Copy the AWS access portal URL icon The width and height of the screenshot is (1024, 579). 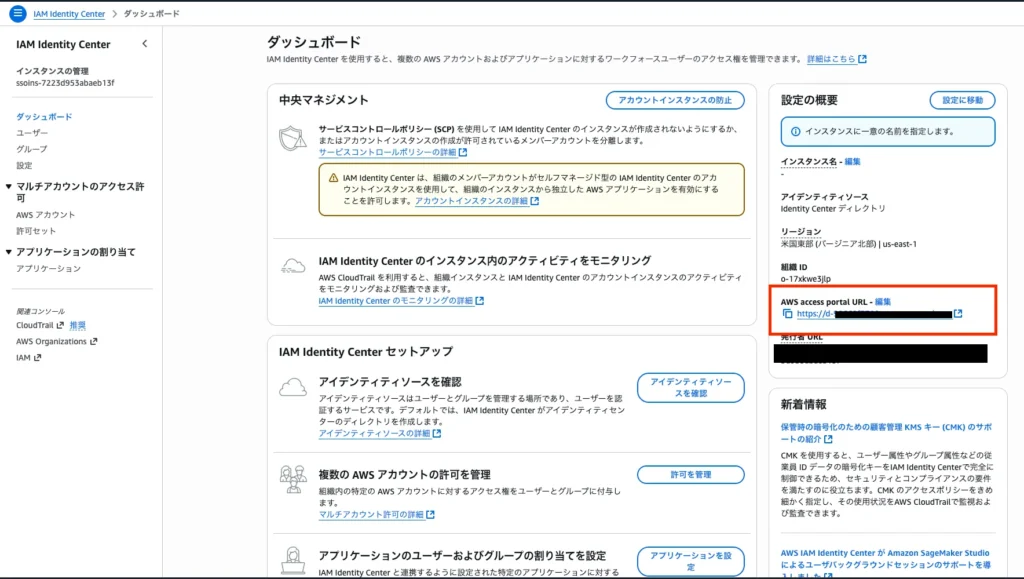787,314
